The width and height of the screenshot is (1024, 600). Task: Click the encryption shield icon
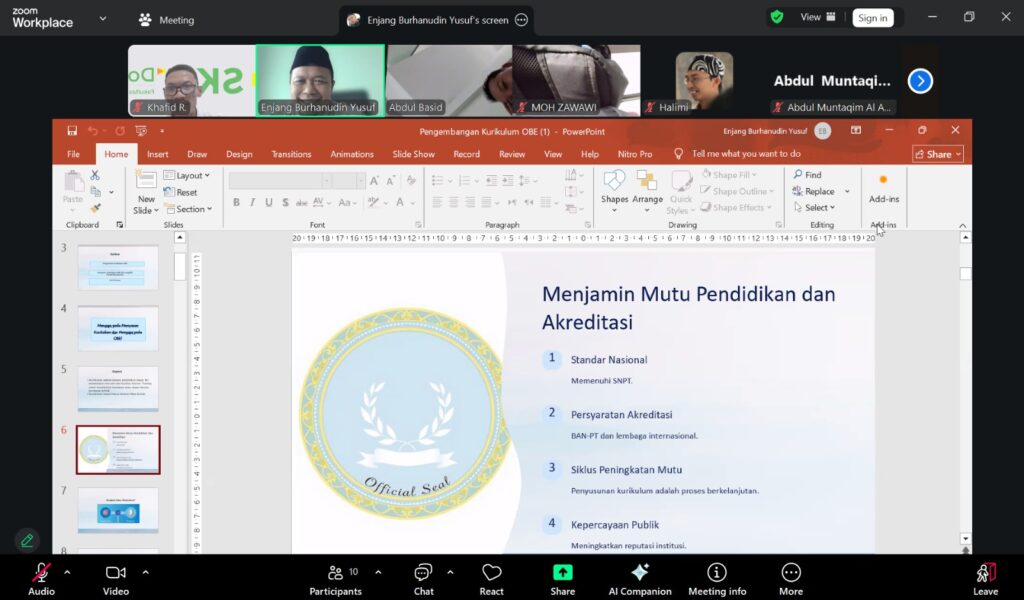[x=776, y=17]
